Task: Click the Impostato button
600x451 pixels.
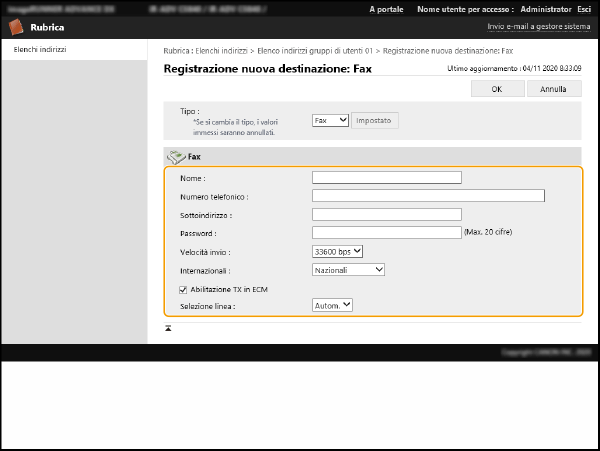Action: (x=375, y=120)
